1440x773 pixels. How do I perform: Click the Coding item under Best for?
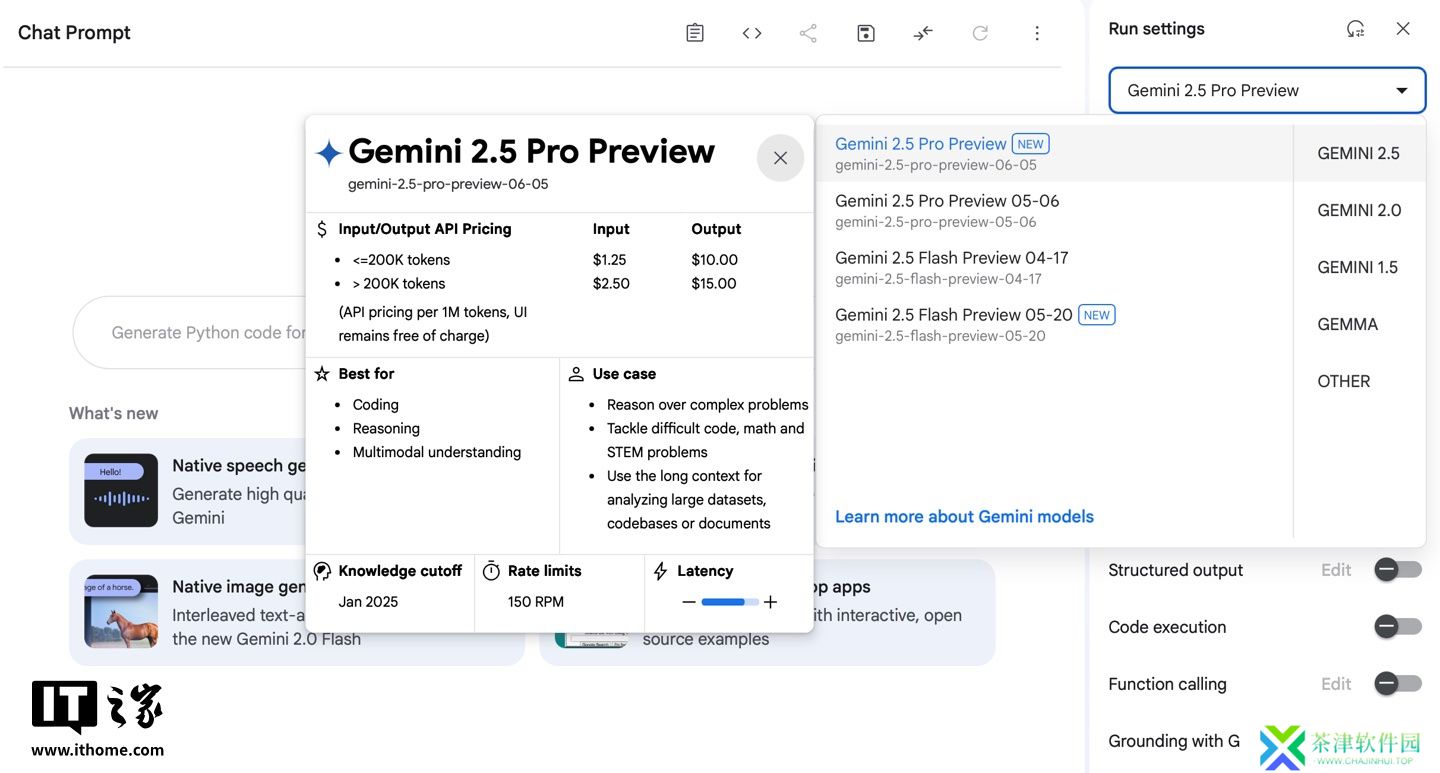point(376,405)
